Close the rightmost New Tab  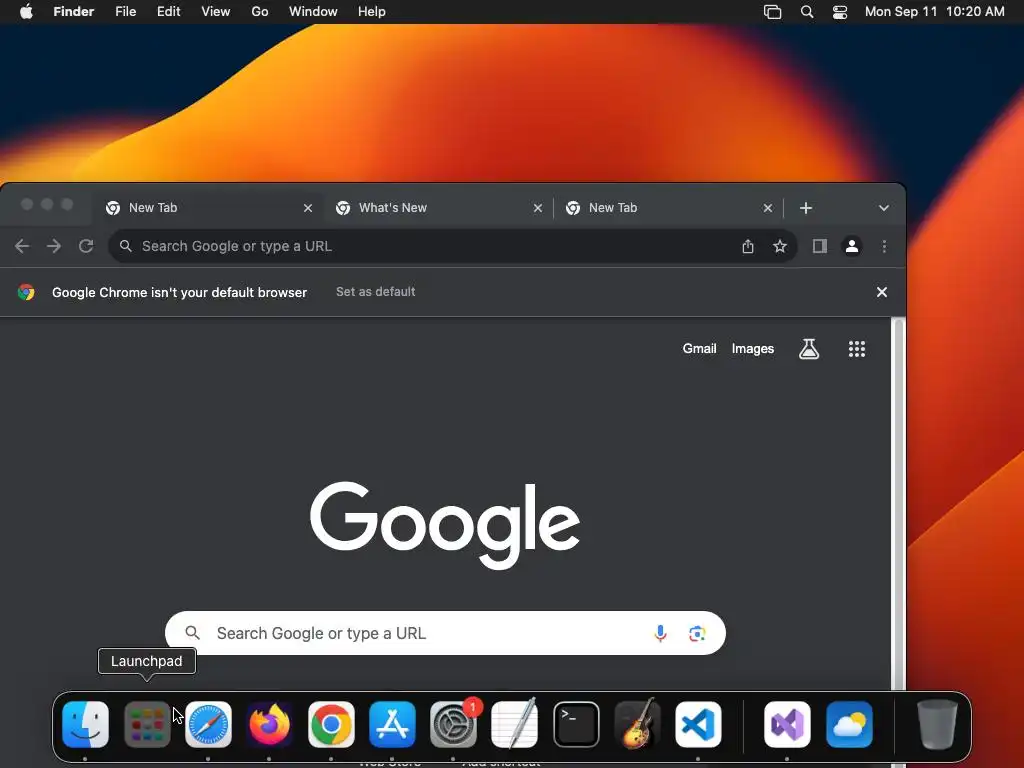(x=767, y=208)
